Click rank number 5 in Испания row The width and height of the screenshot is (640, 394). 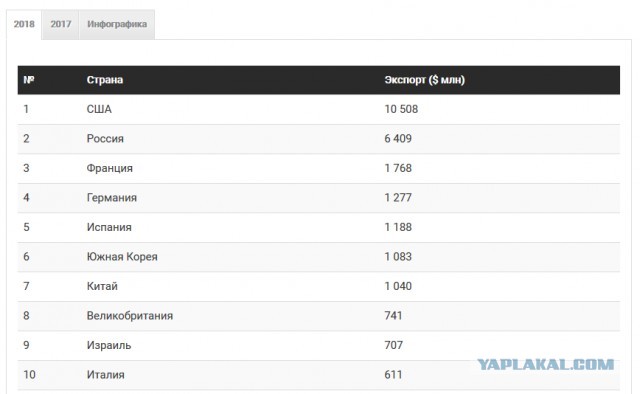(26, 227)
